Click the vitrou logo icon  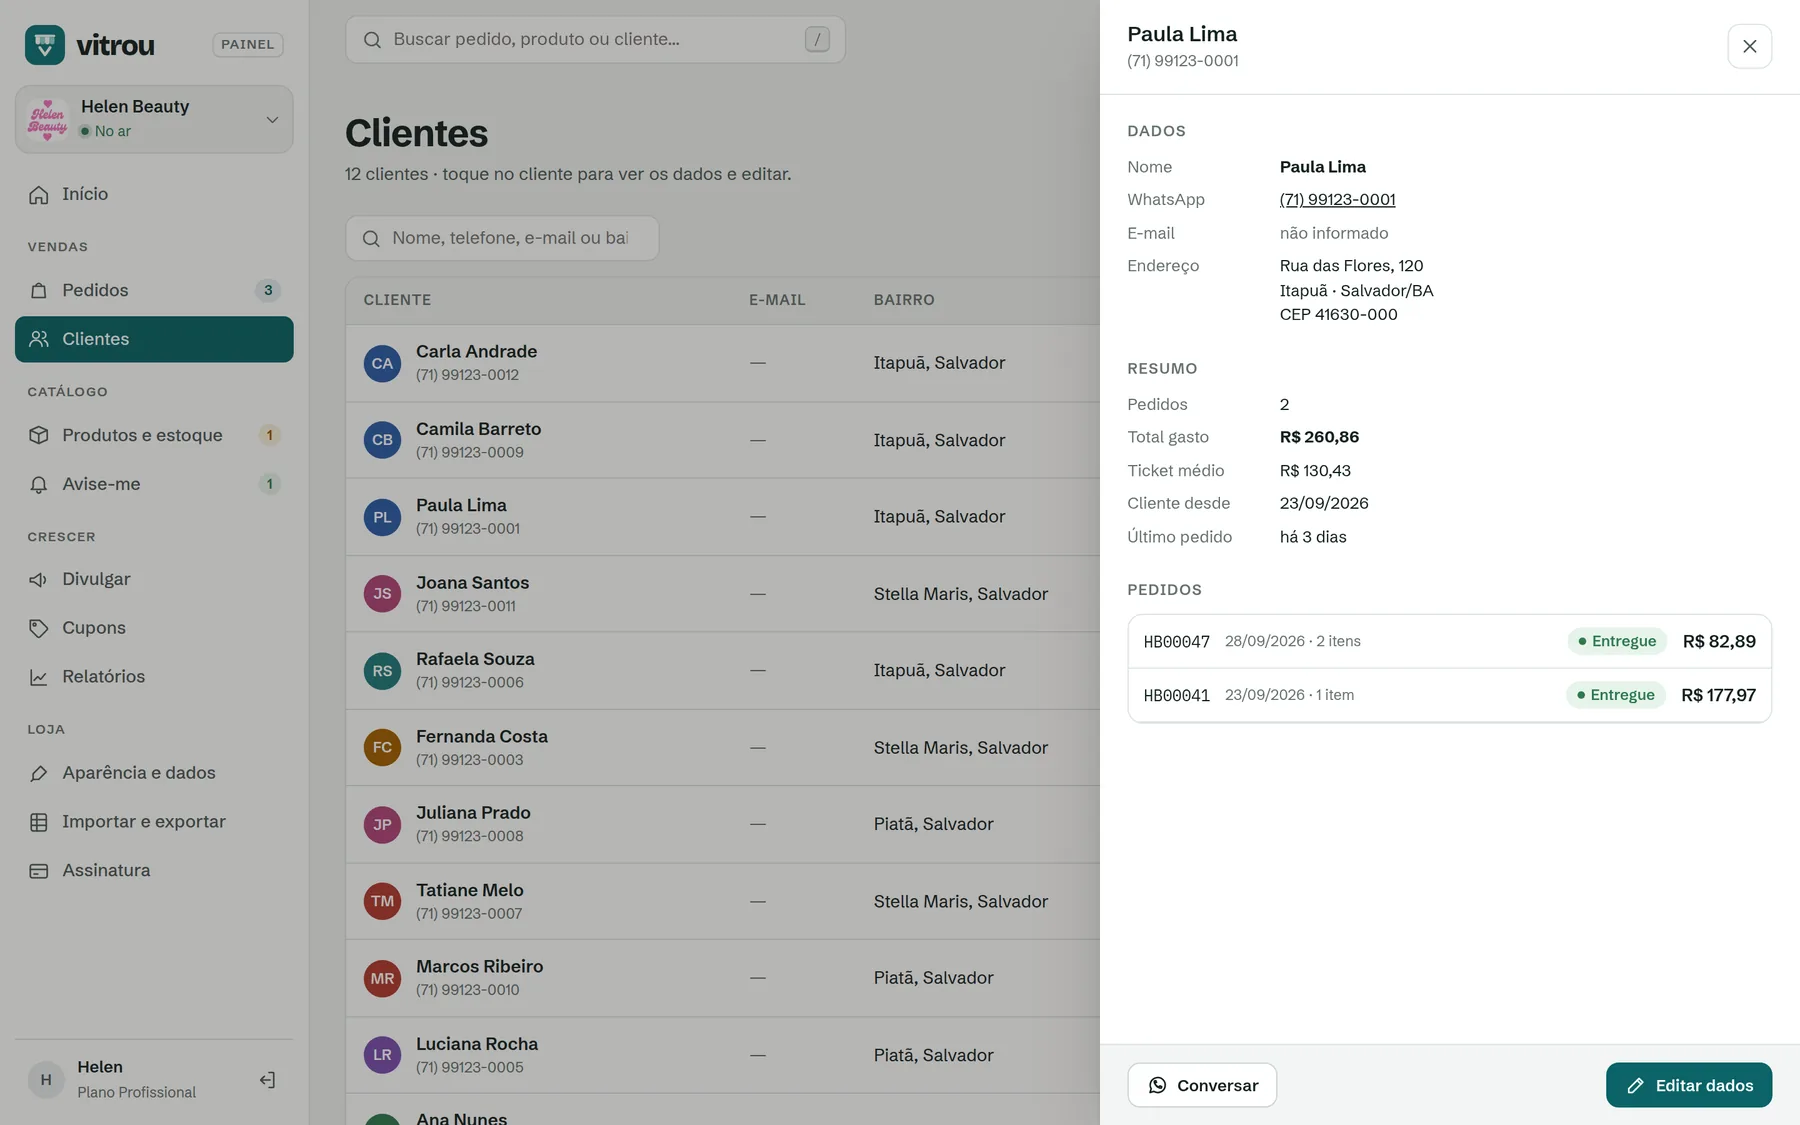pos(45,45)
